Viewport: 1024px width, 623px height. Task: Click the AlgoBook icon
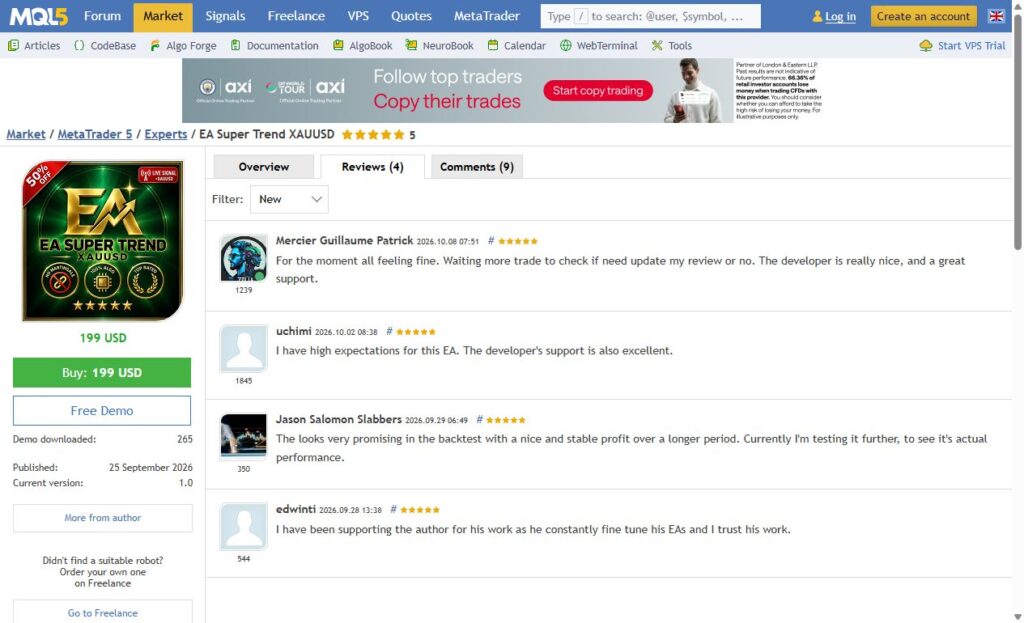click(x=338, y=45)
